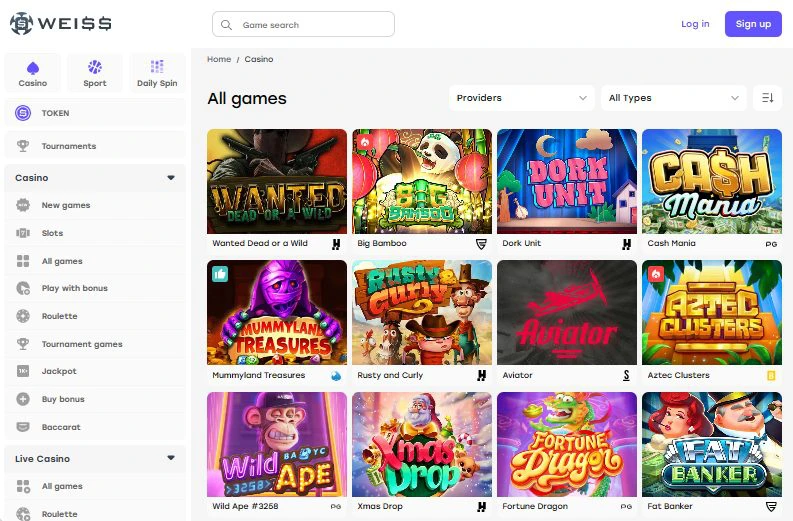Click the Buy bonus plus icon
793x521 pixels.
[x=23, y=399]
